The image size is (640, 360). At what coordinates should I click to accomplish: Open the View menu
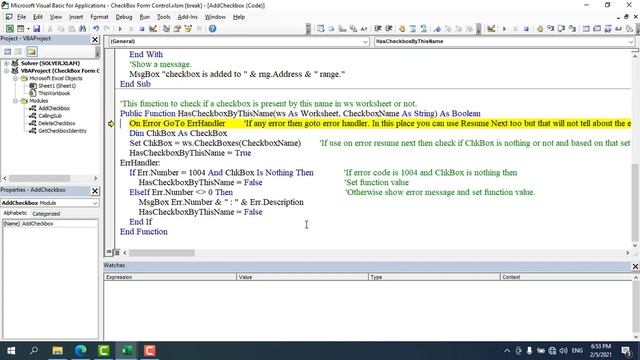(56, 17)
